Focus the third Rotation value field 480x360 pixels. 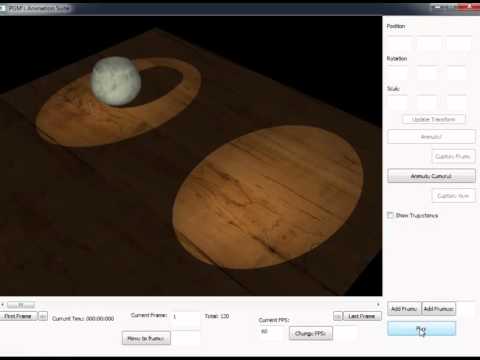(457, 73)
